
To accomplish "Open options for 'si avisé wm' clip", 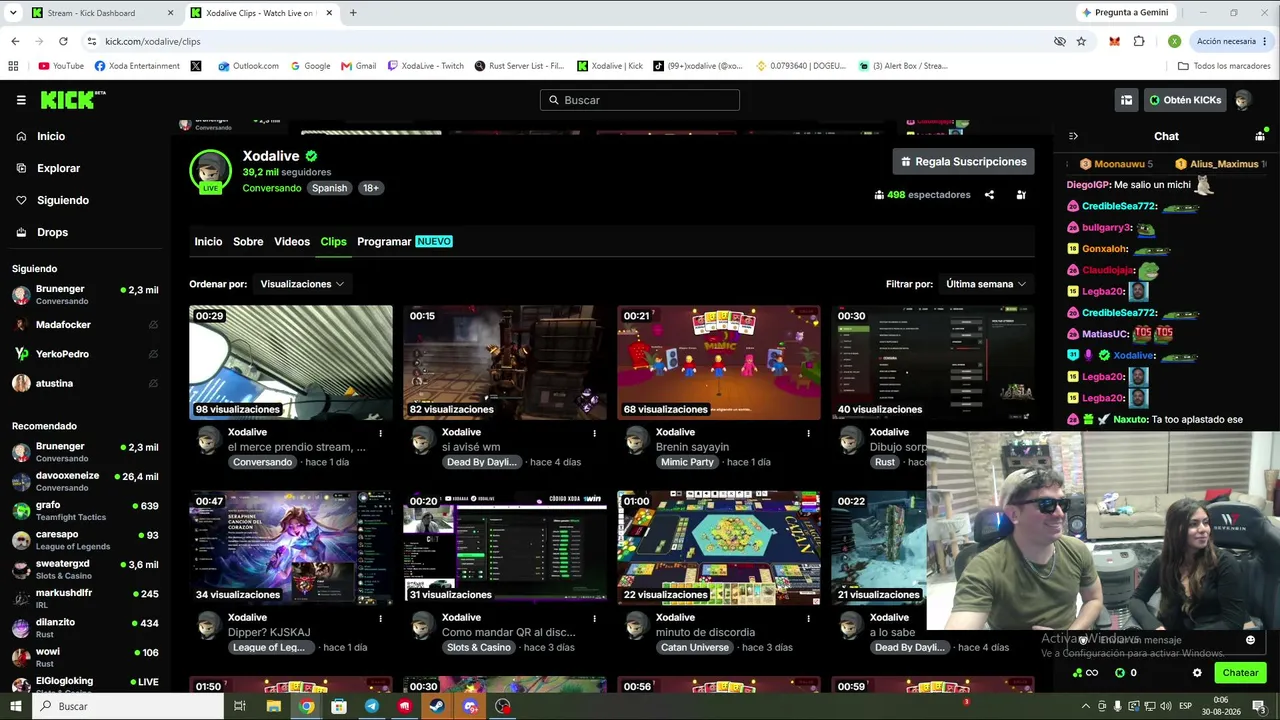I will pos(594,433).
